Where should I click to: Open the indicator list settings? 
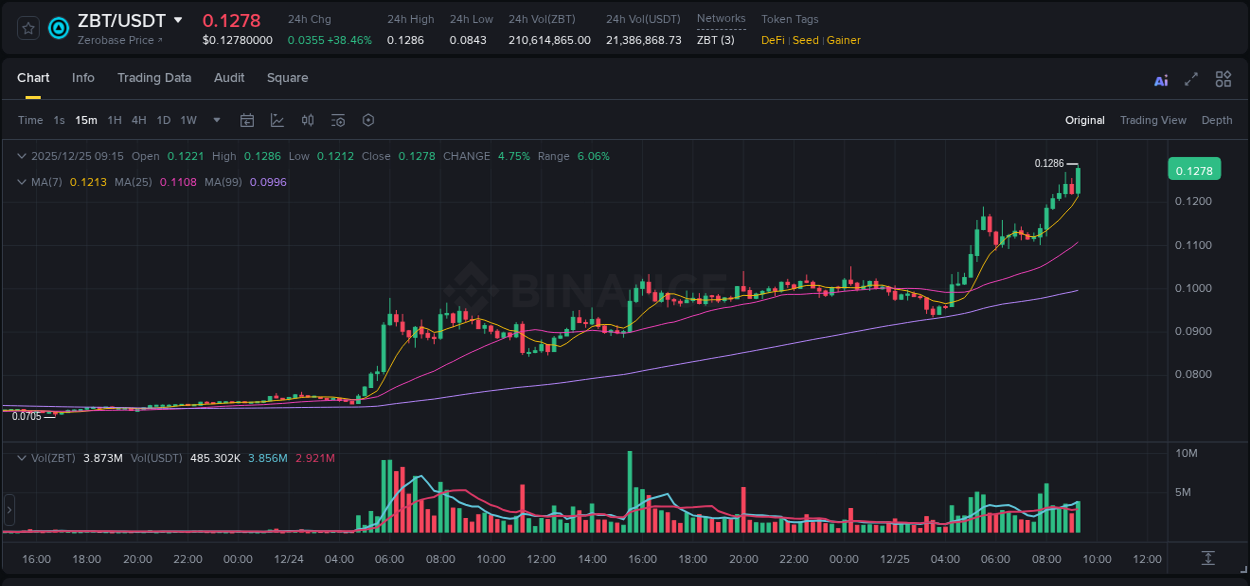(x=338, y=120)
